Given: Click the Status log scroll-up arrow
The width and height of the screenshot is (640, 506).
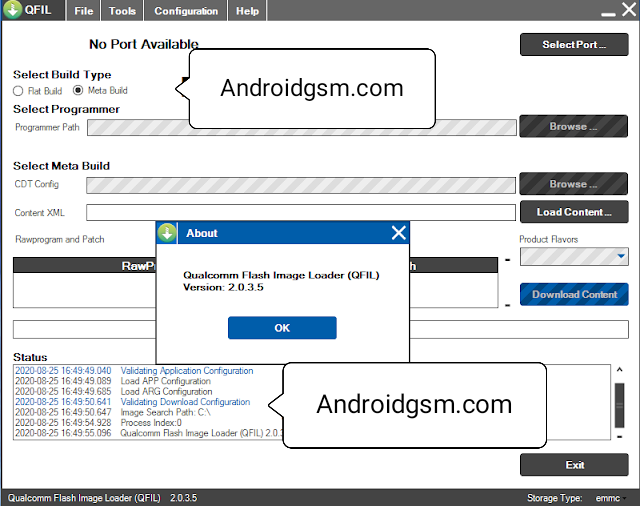Looking at the screenshot, I should tap(619, 370).
